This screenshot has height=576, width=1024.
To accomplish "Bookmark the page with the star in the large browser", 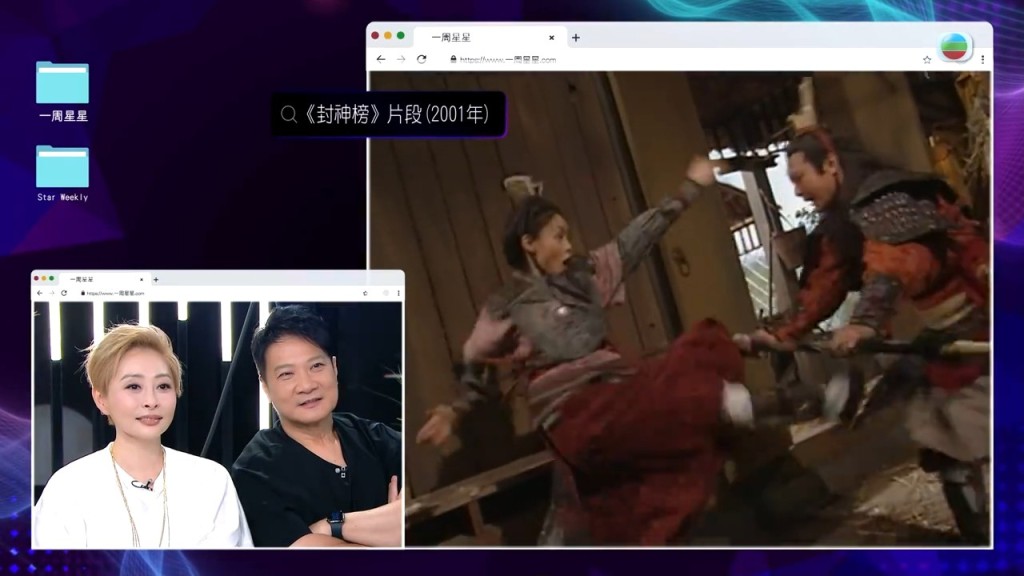I will [x=927, y=59].
